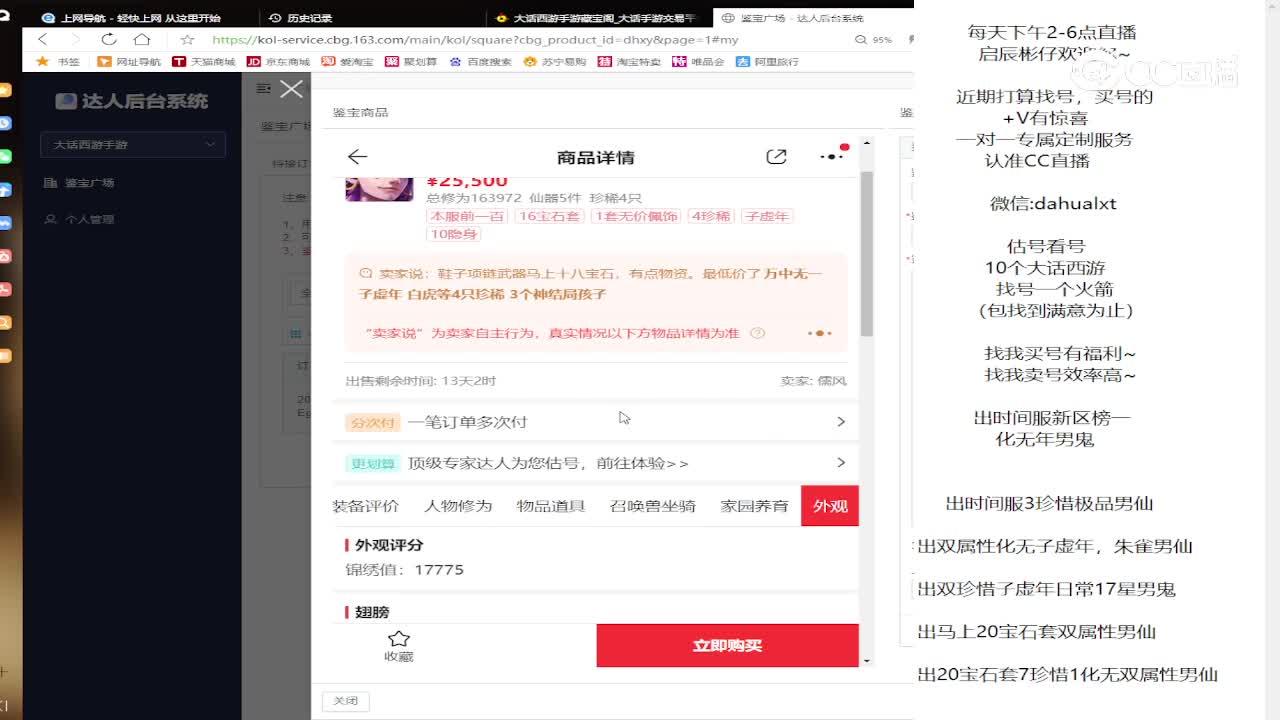Viewport: 1280px width, 720px height.
Task: Open the 大话西游手游 game dropdown
Action: [133, 144]
